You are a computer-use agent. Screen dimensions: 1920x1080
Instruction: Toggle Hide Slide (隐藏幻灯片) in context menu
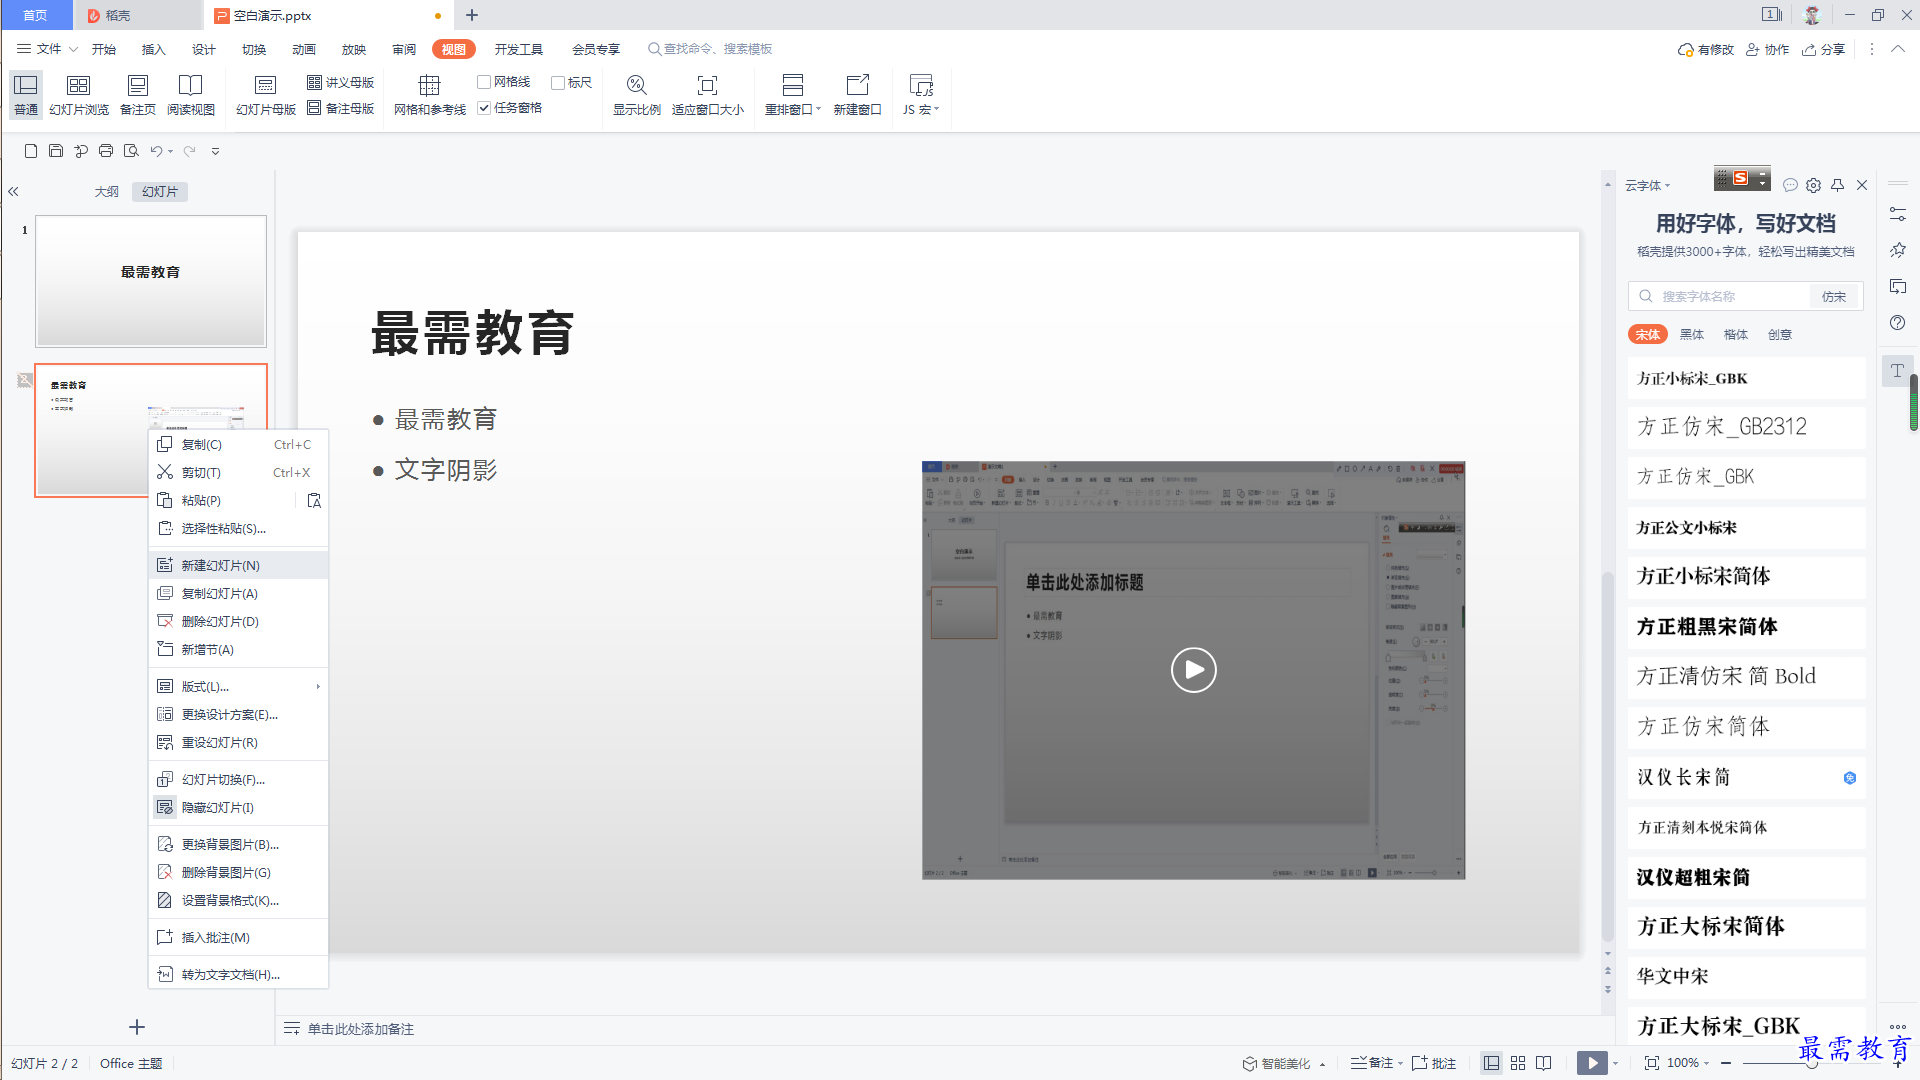coord(238,807)
